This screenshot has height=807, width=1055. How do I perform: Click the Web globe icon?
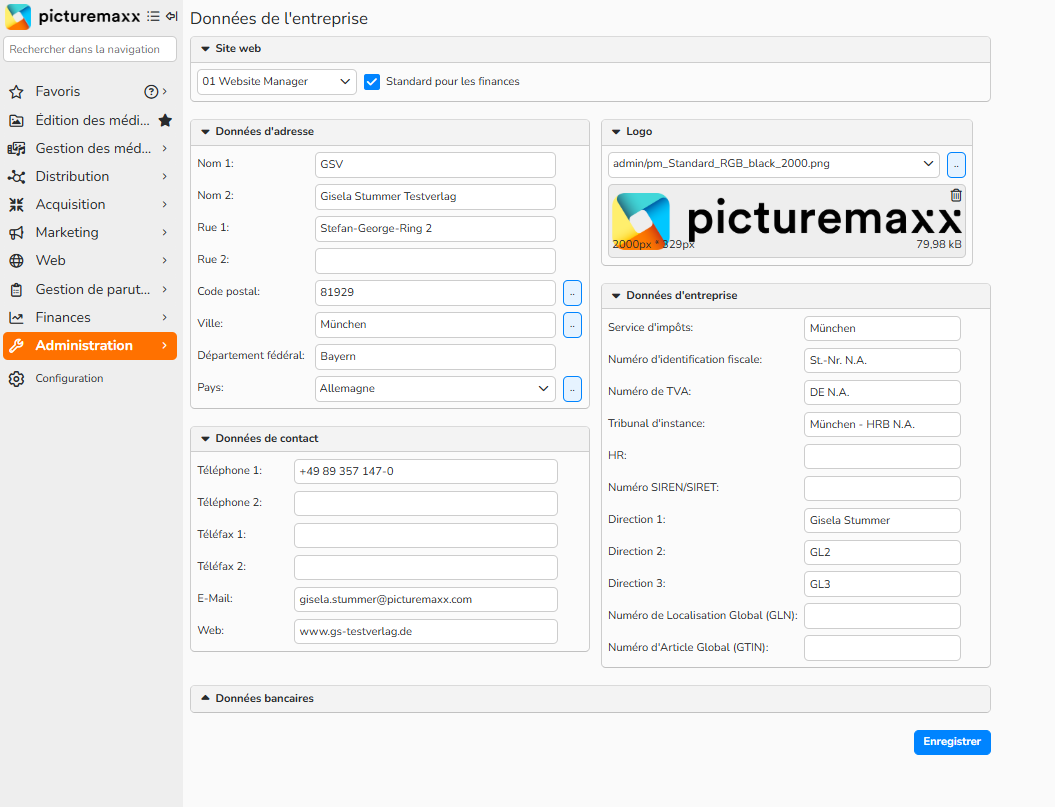point(17,260)
